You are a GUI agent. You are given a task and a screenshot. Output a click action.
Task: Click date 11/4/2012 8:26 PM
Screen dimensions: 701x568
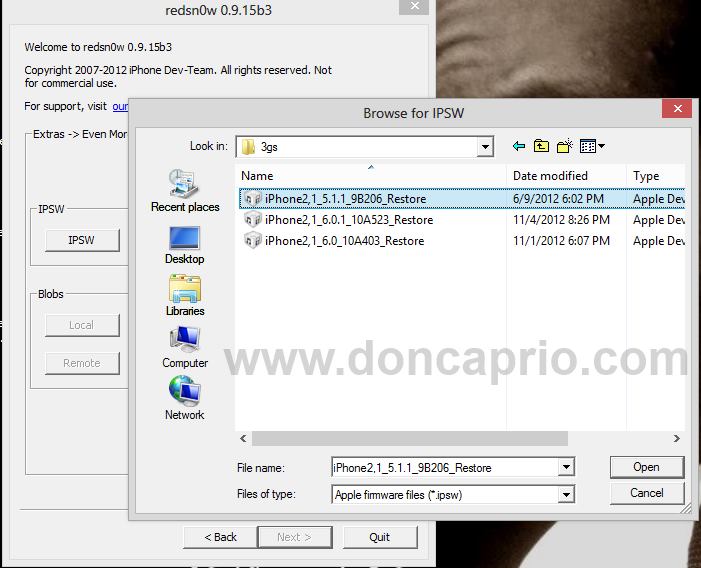pos(561,219)
